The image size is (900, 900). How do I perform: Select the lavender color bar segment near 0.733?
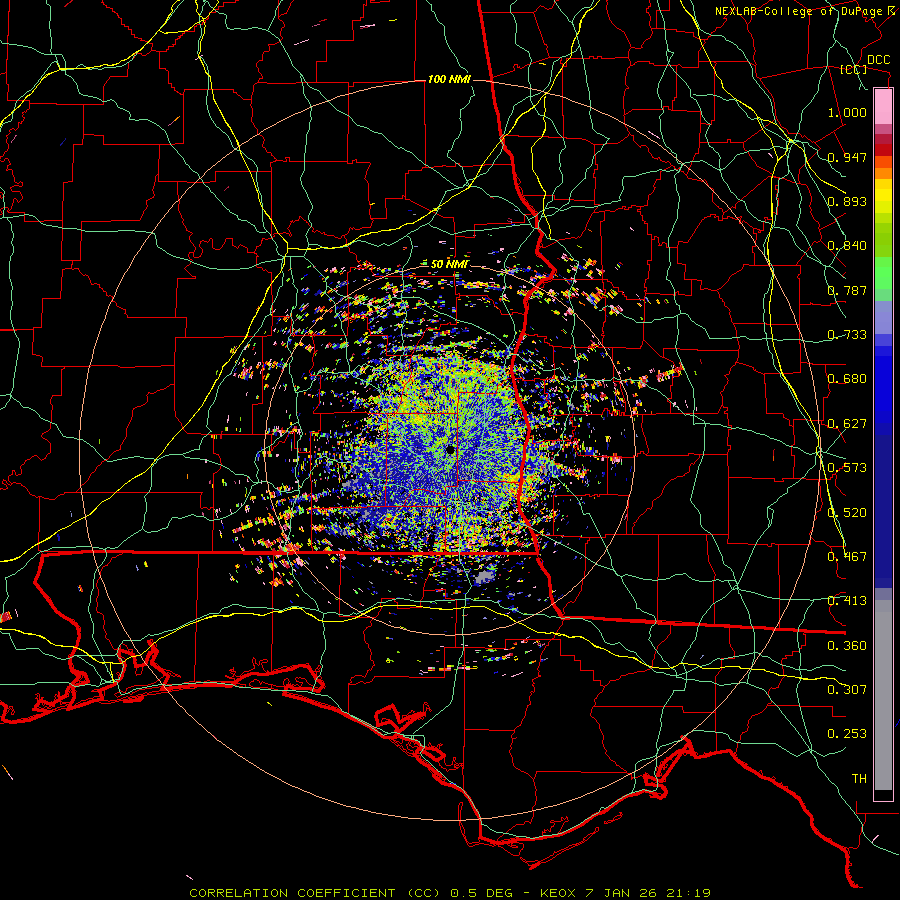point(883,317)
